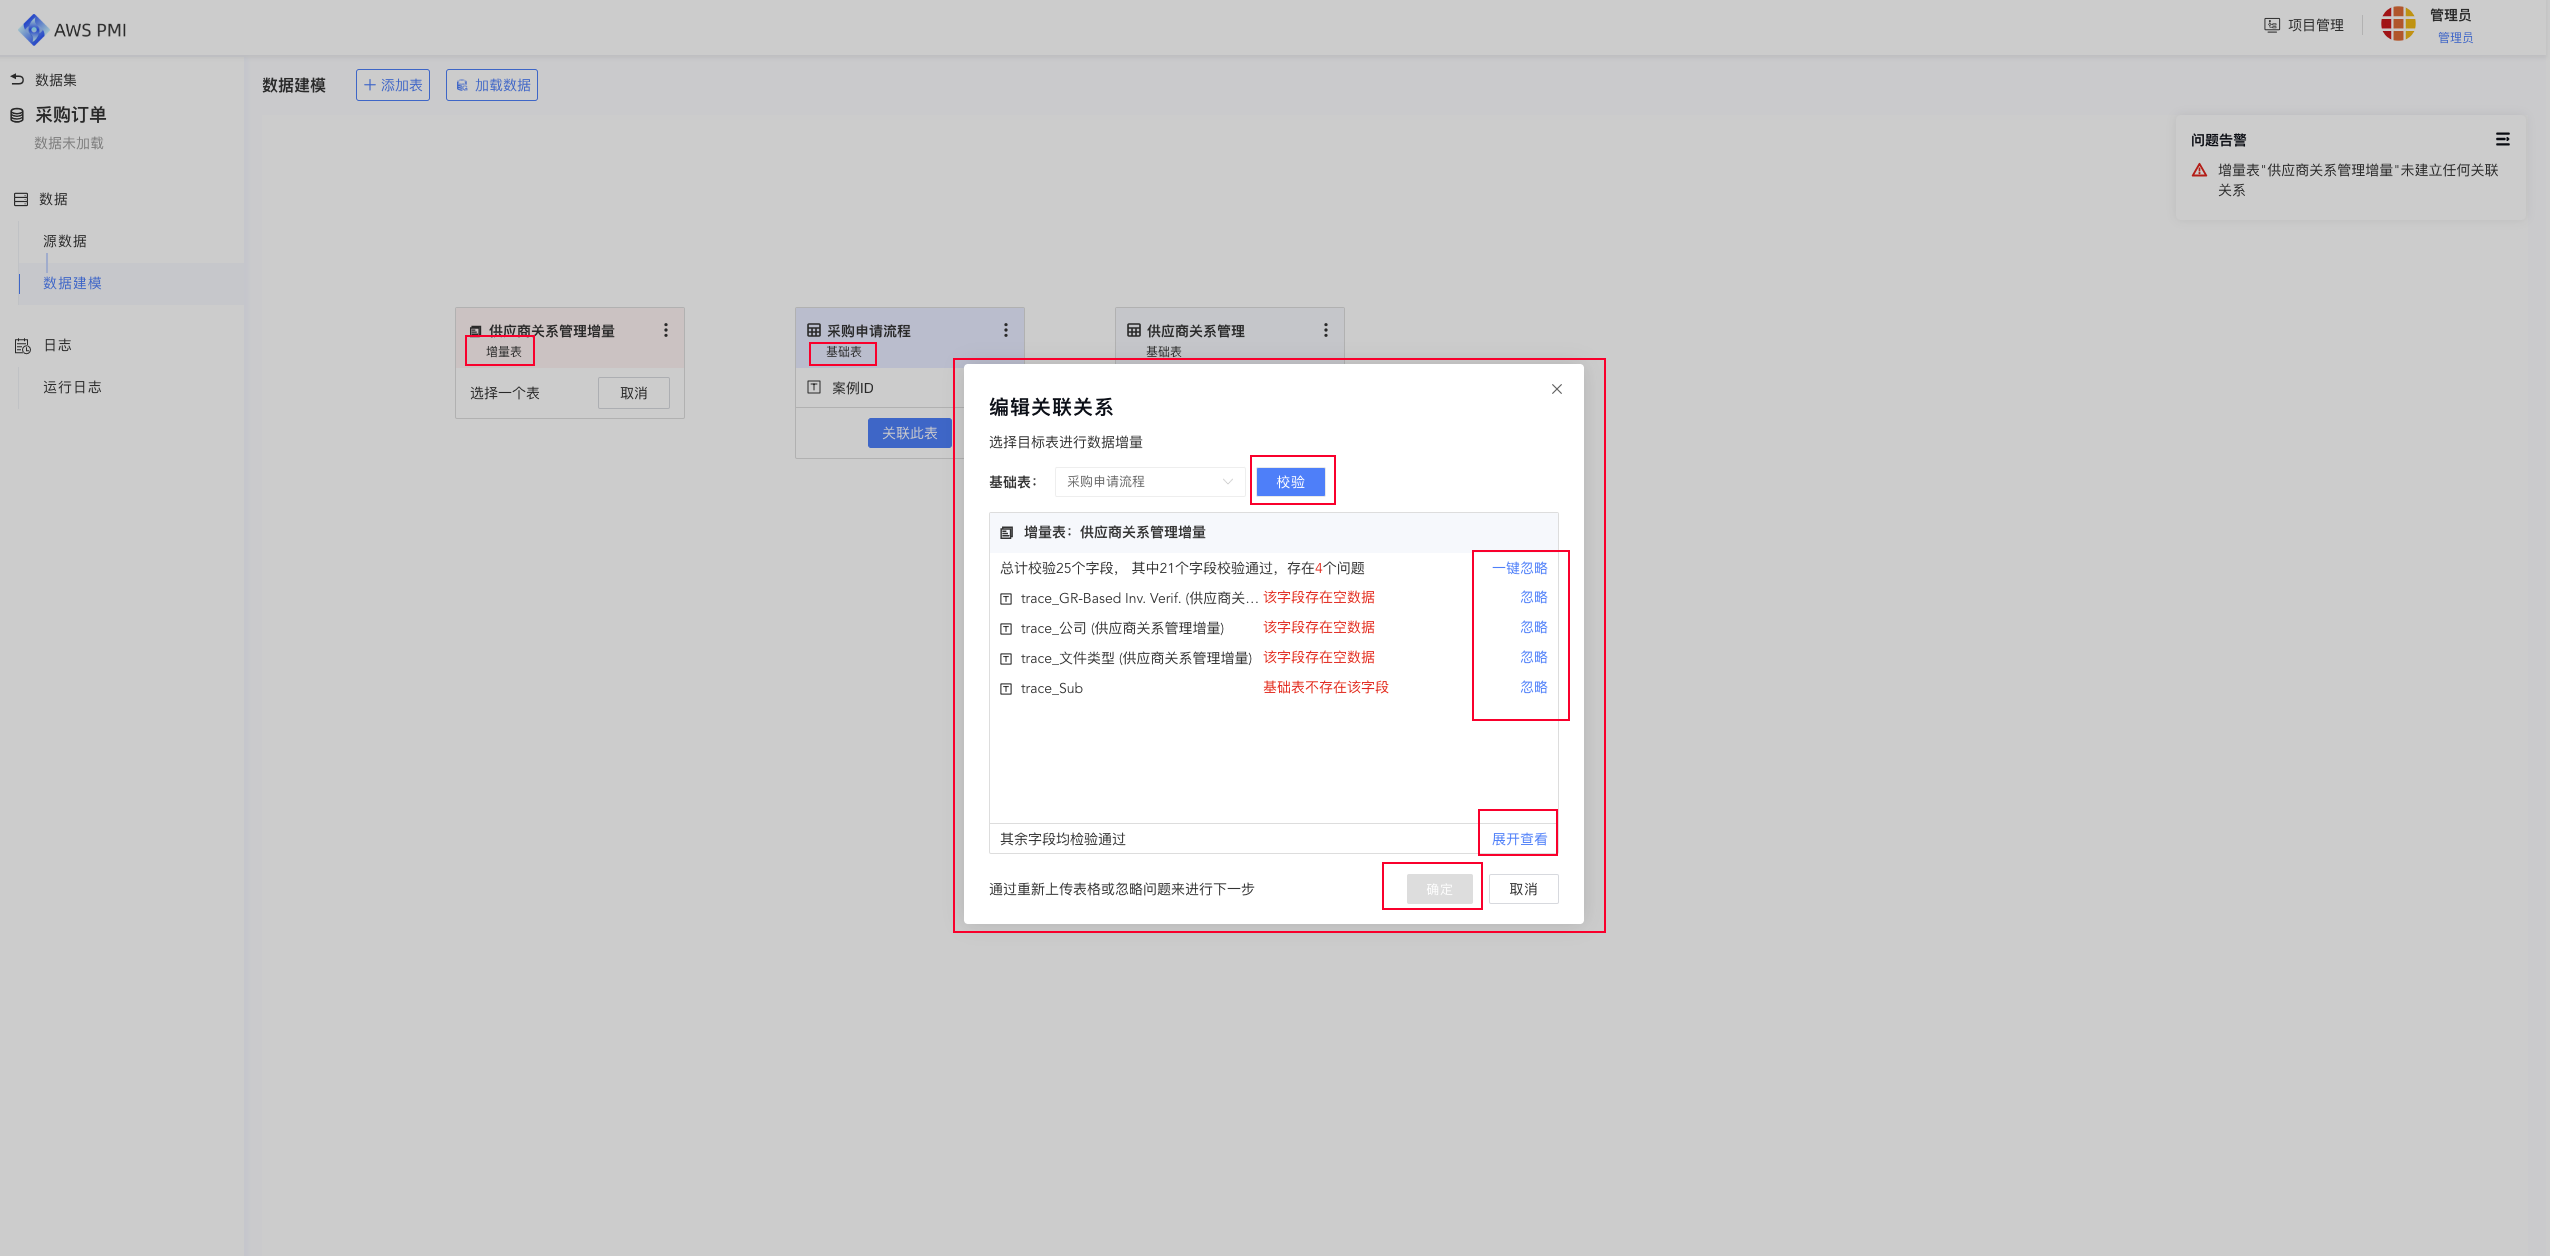This screenshot has width=2550, height=1256.
Task: Click the disabled 确定 button in dialog
Action: tap(1440, 889)
